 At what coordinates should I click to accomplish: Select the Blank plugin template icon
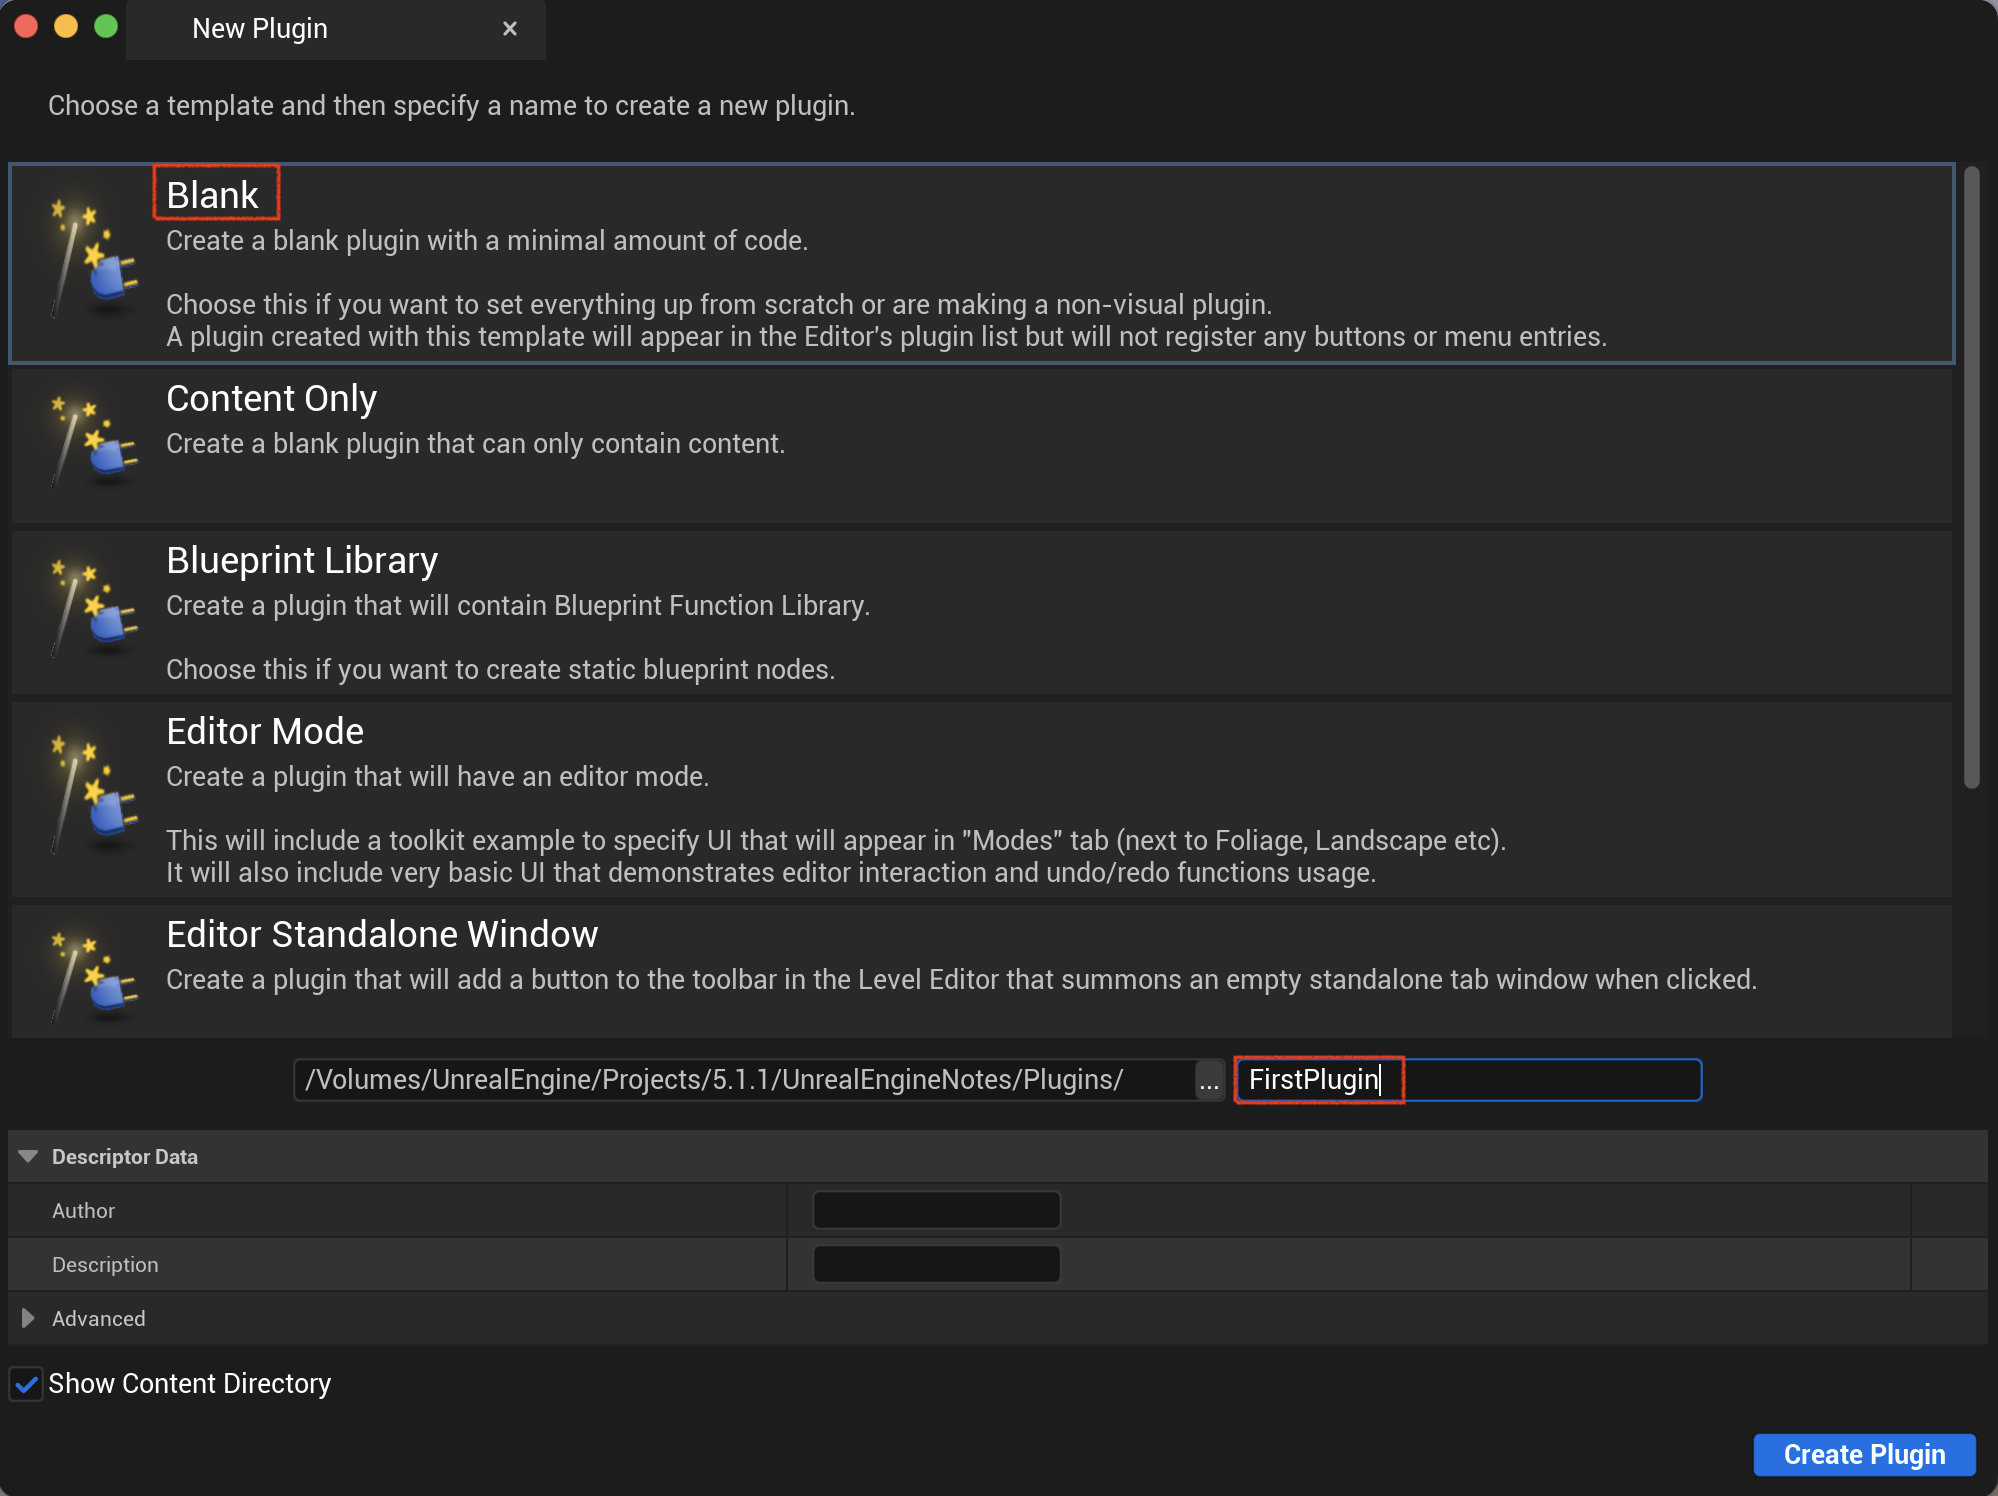93,258
